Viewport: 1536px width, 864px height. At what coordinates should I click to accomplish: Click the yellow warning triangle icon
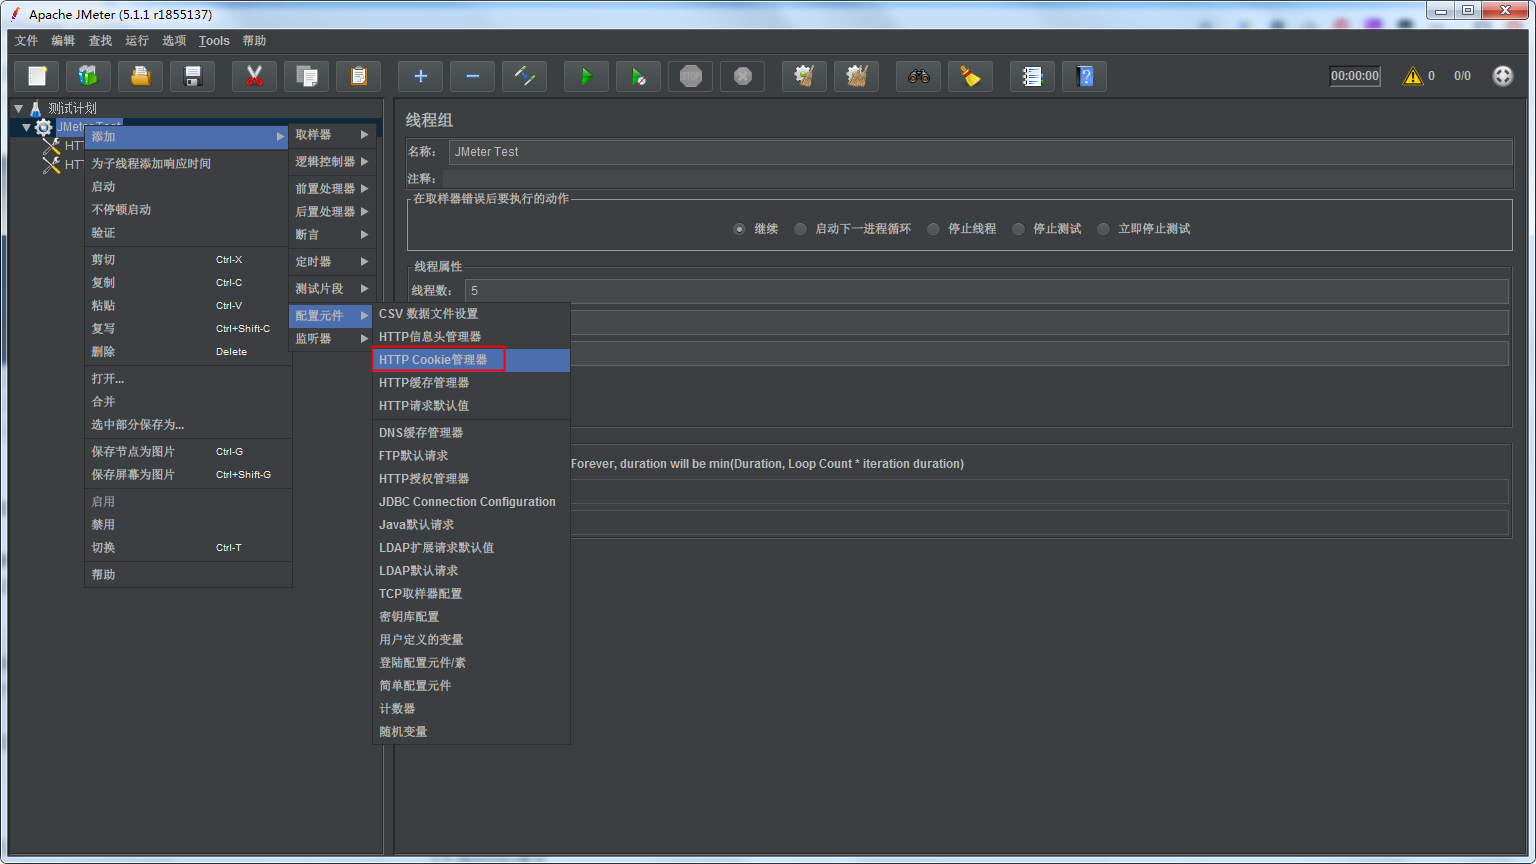click(1412, 76)
